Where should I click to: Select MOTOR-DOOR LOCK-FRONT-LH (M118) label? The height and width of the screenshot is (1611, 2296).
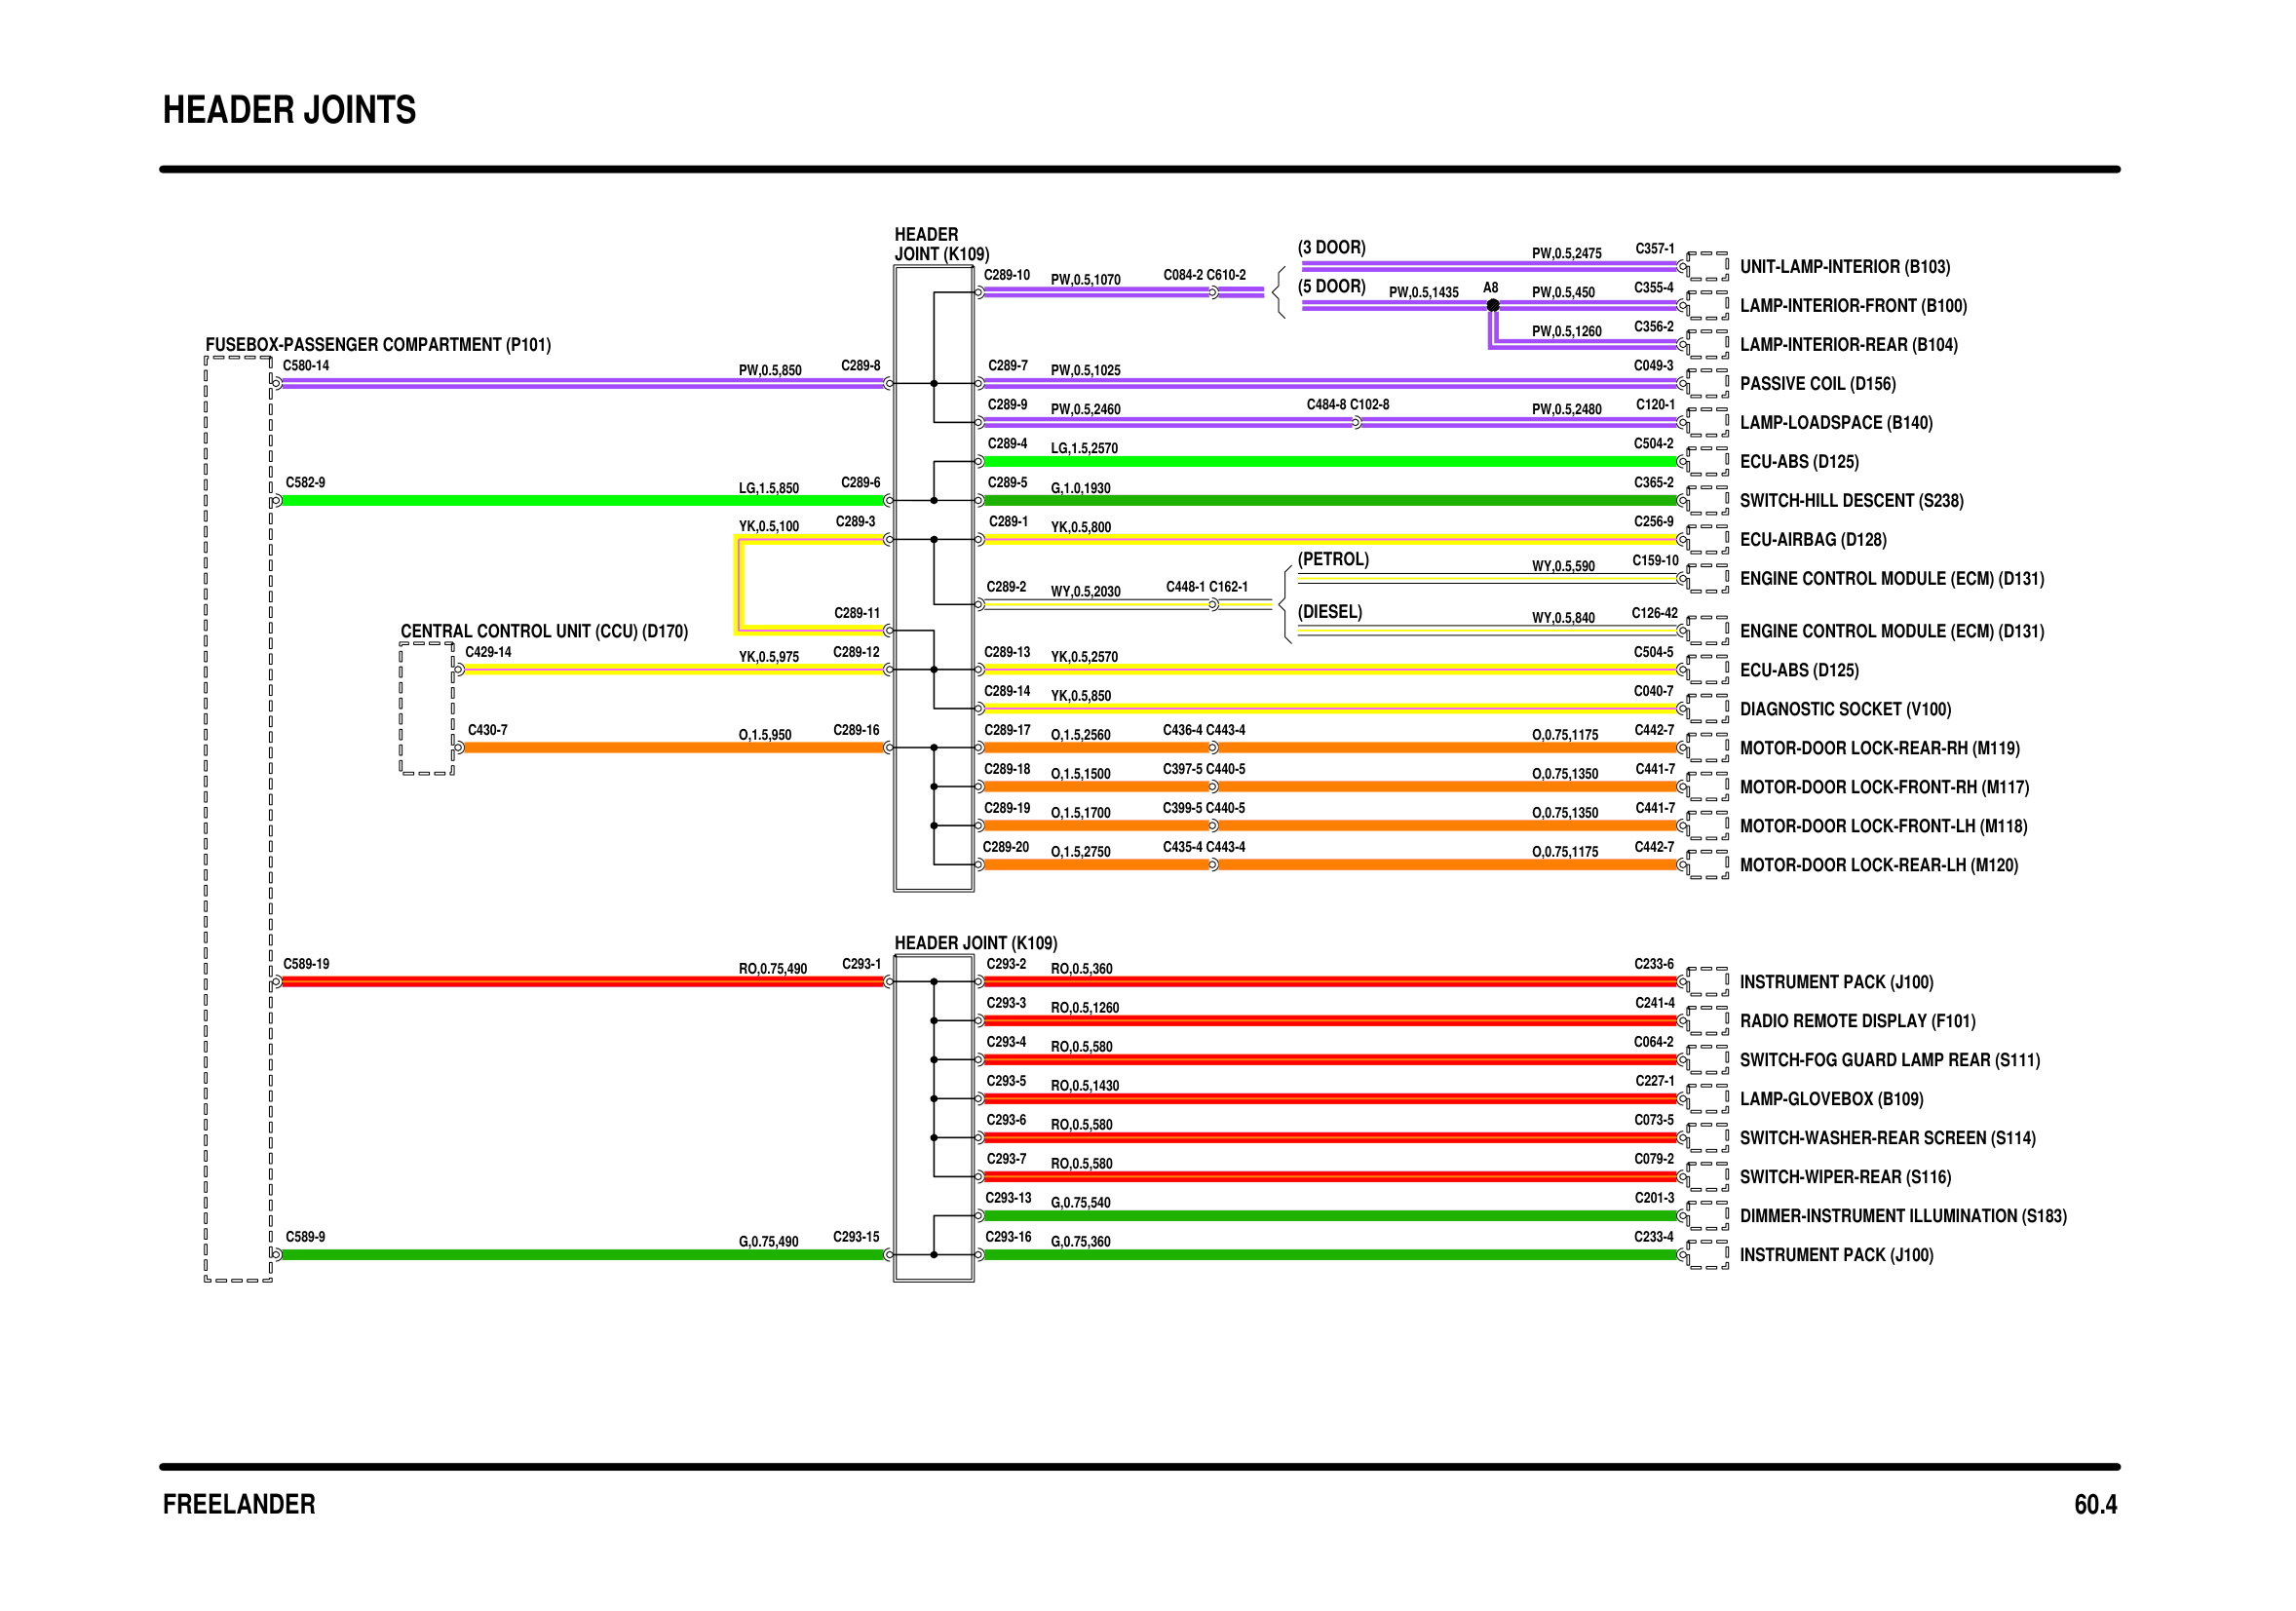tap(1883, 826)
